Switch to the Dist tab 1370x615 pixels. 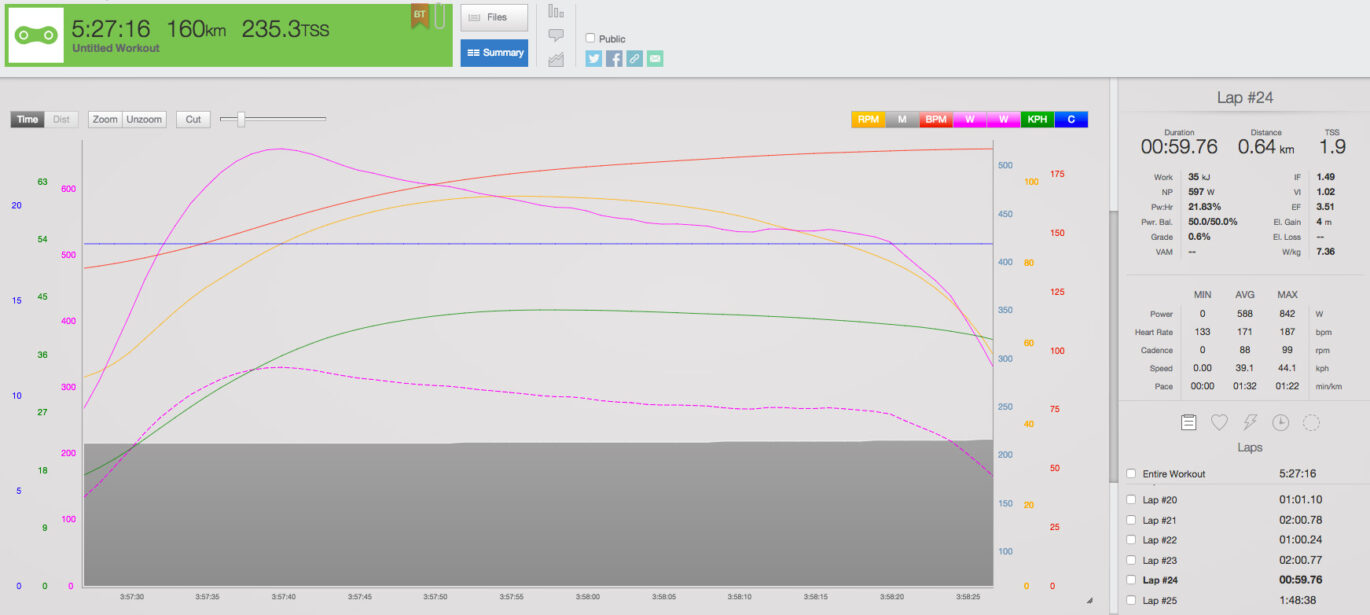pos(60,119)
